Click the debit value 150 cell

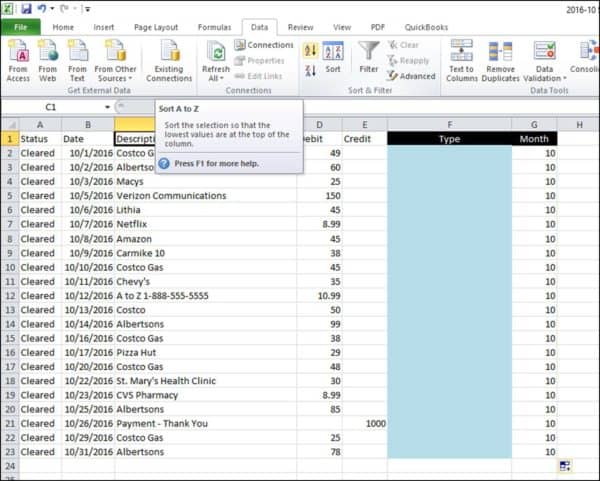tap(319, 196)
